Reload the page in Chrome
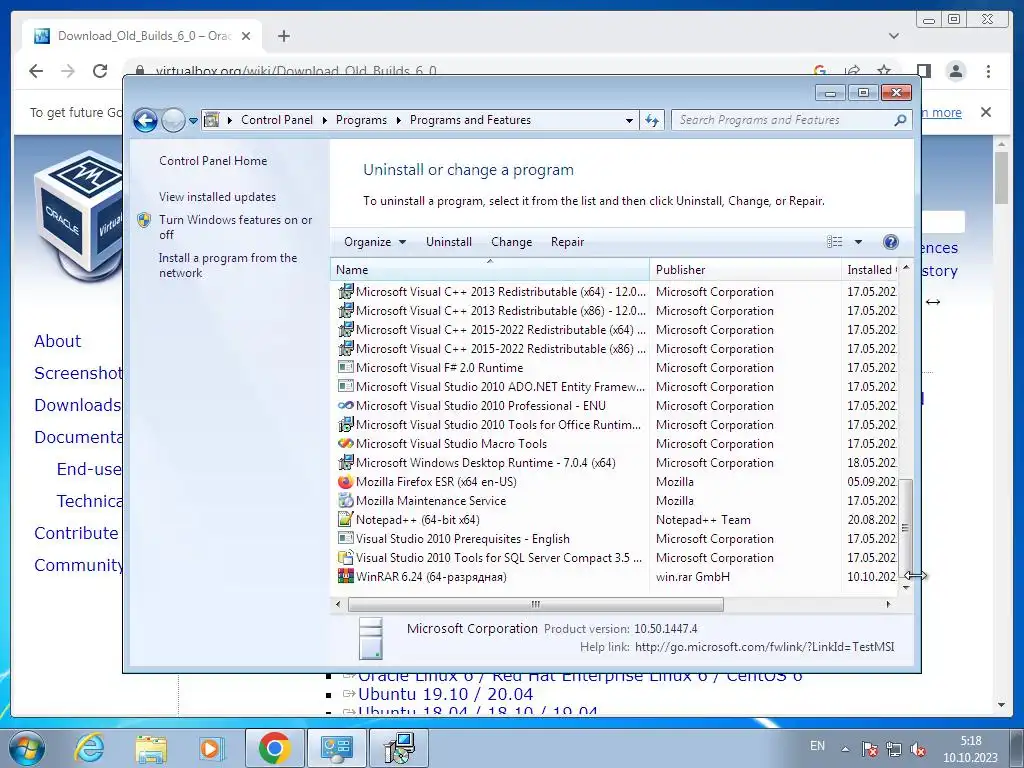The height and width of the screenshot is (768, 1024). click(x=100, y=71)
